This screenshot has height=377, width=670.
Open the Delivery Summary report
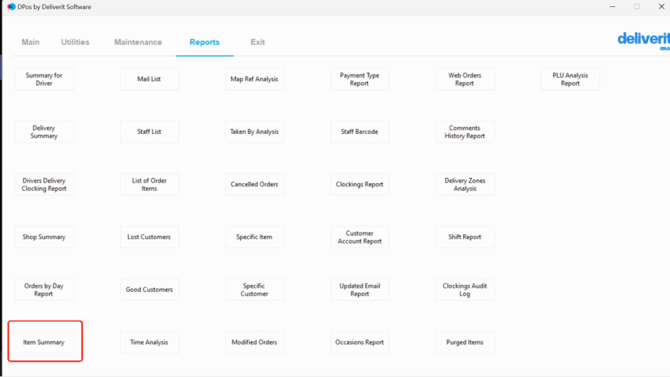pyautogui.click(x=44, y=132)
